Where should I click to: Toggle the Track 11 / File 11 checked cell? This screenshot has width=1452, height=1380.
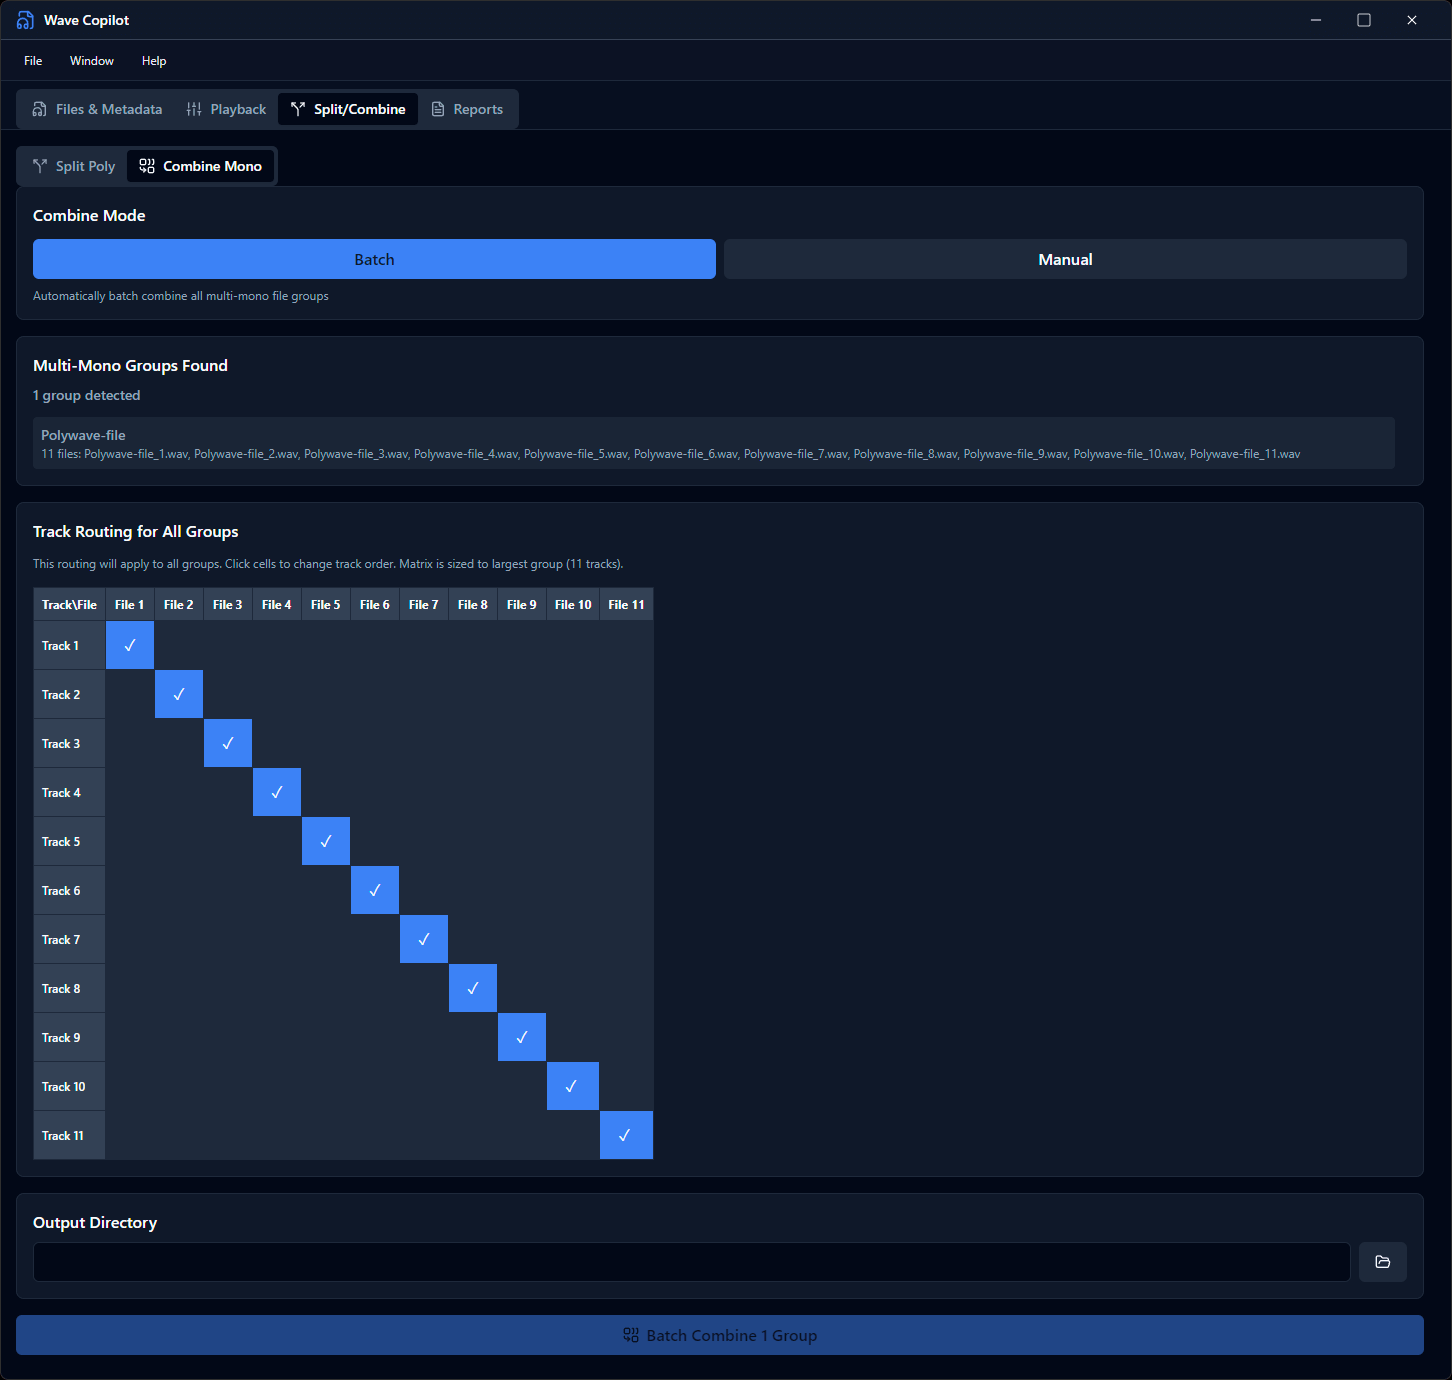(626, 1135)
